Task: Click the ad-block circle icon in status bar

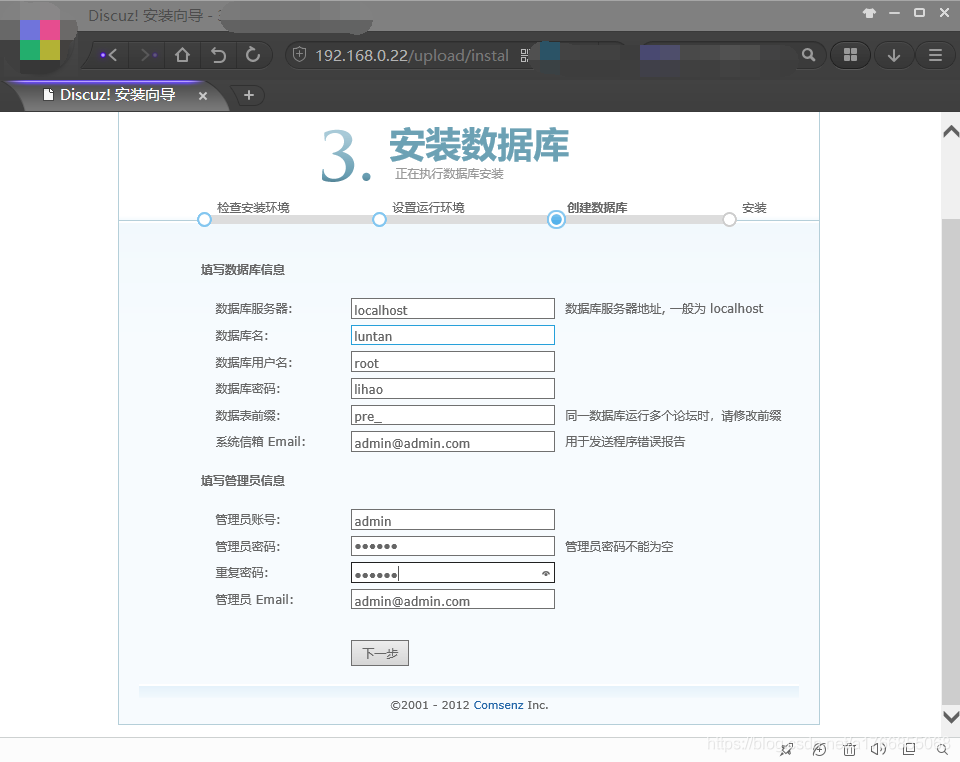Action: click(819, 749)
